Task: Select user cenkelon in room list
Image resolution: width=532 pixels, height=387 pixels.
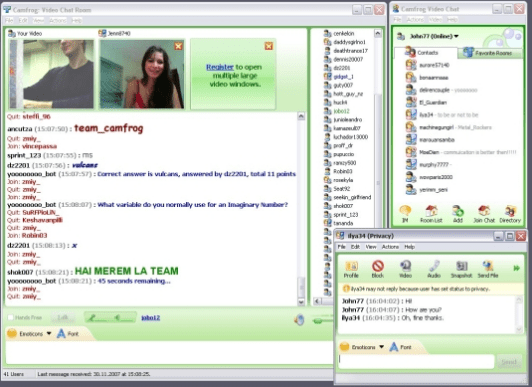Action: (x=339, y=33)
